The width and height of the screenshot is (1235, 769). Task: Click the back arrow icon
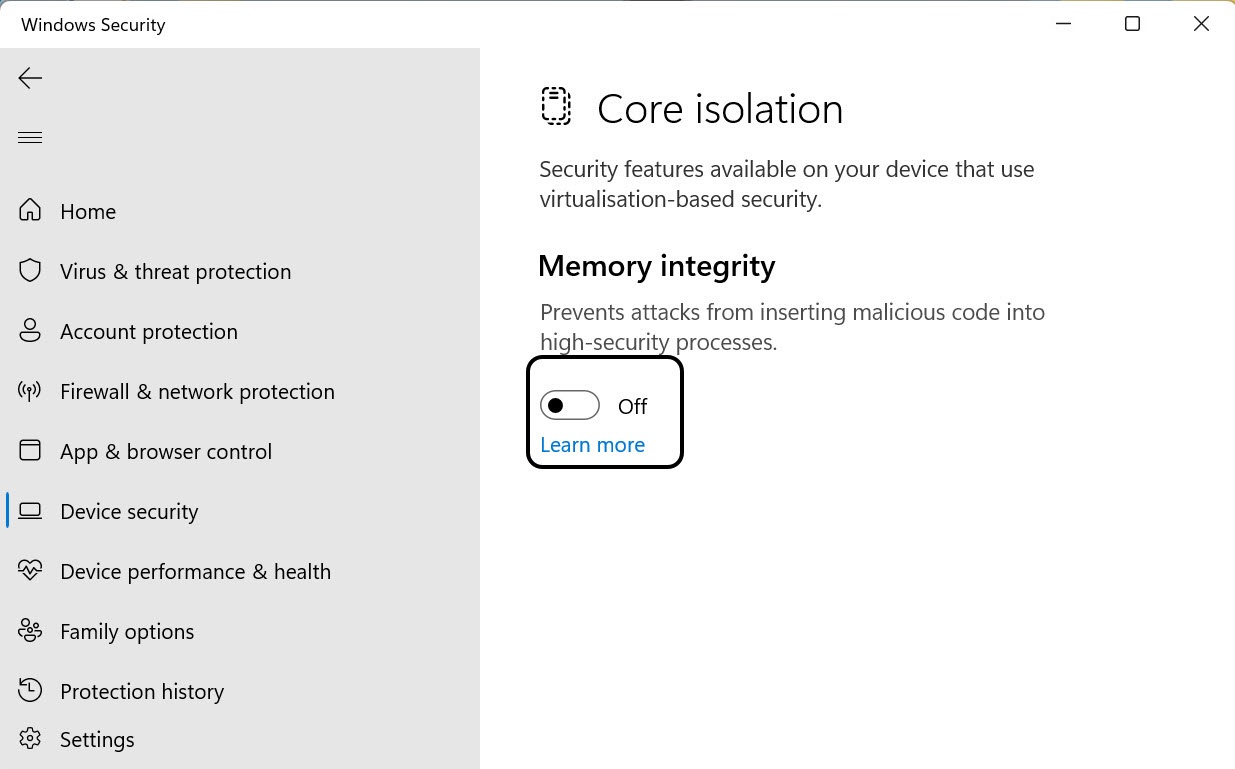click(30, 78)
